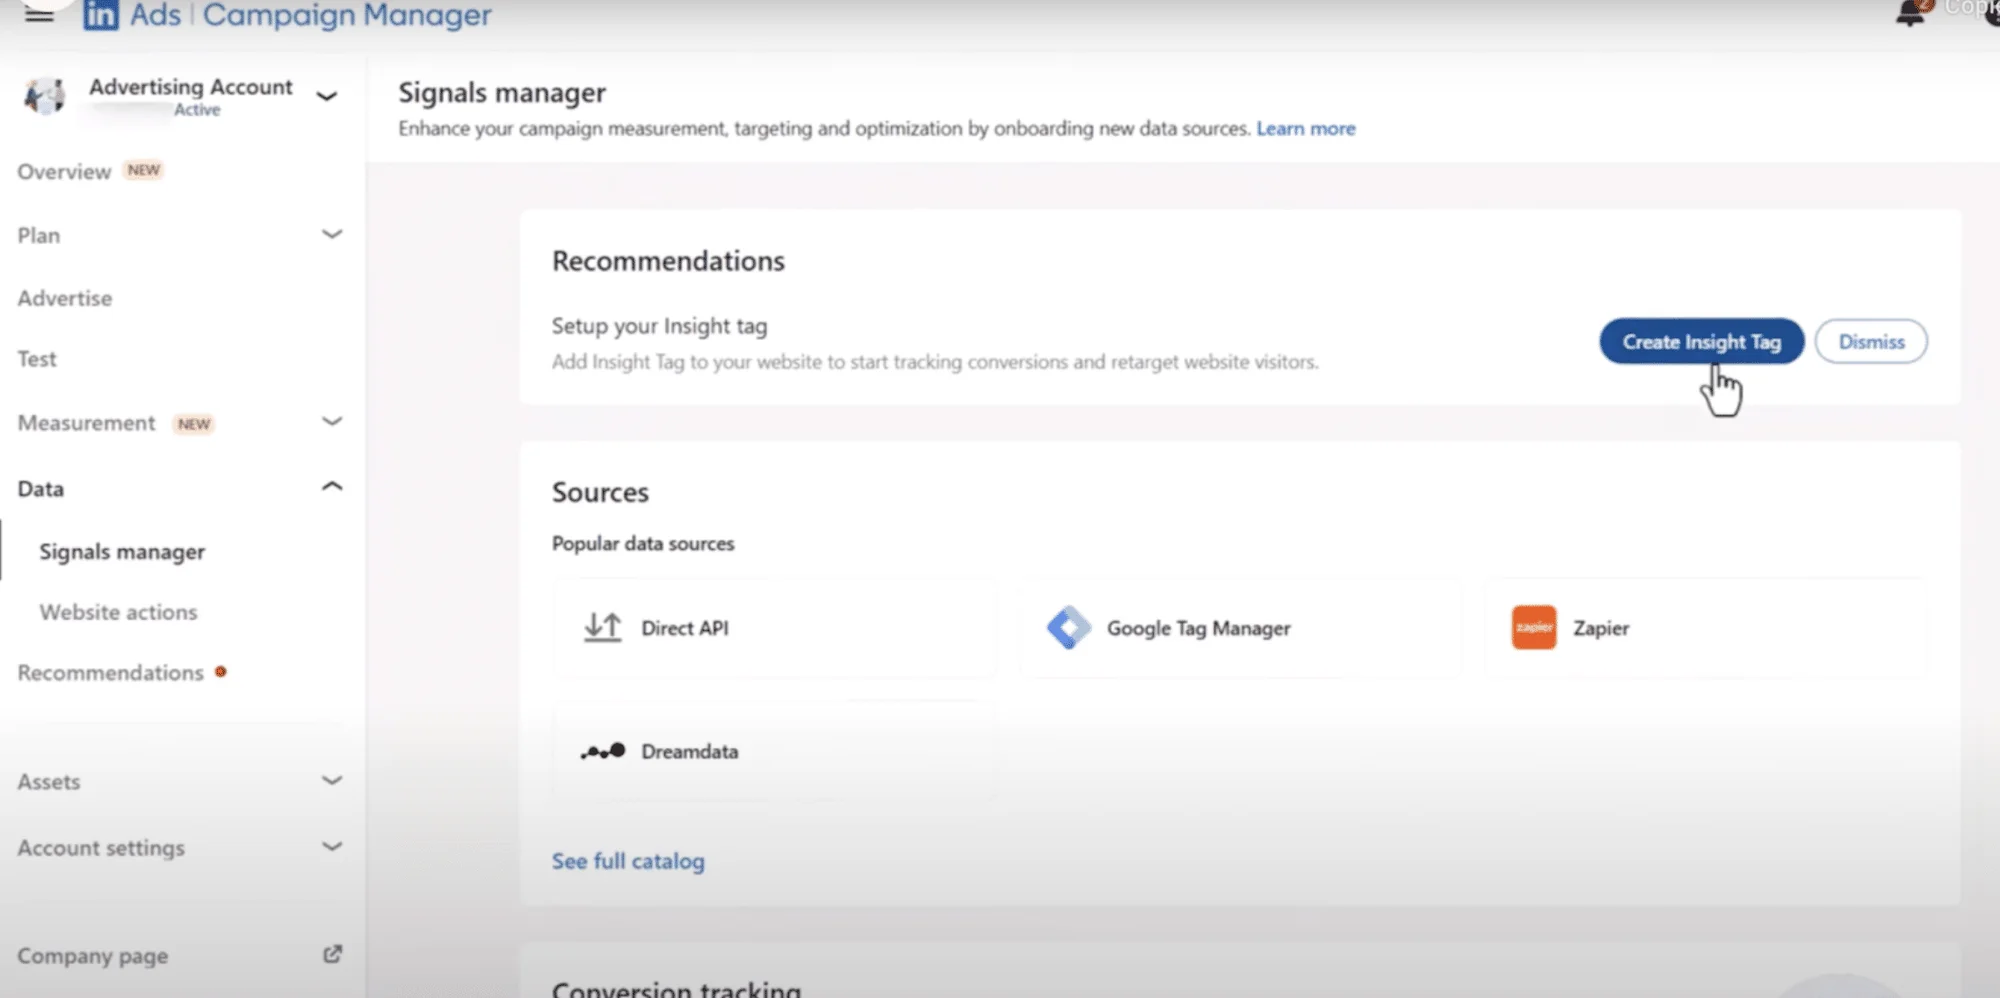The width and height of the screenshot is (2000, 998).
Task: Open the Plan menu item
Action: tap(39, 236)
